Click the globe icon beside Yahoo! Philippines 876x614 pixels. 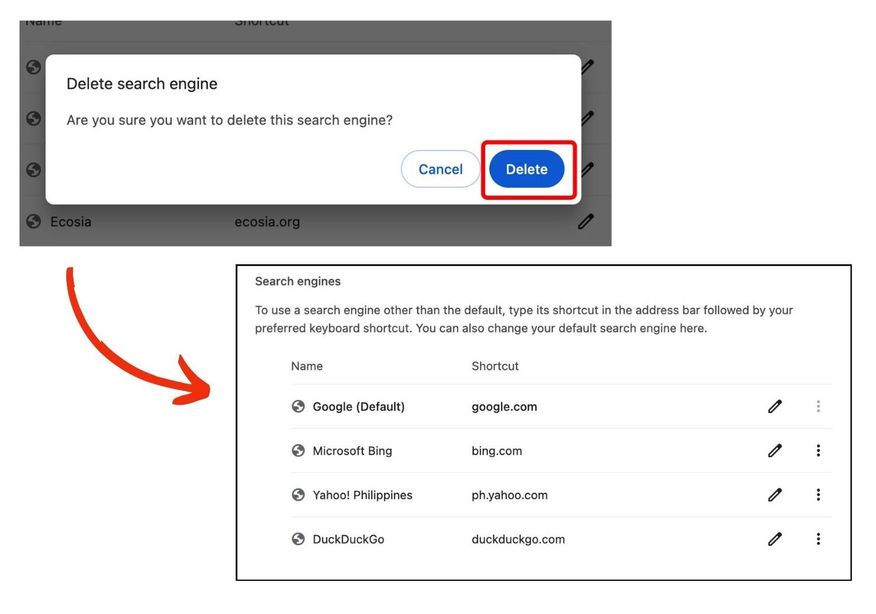tap(298, 494)
